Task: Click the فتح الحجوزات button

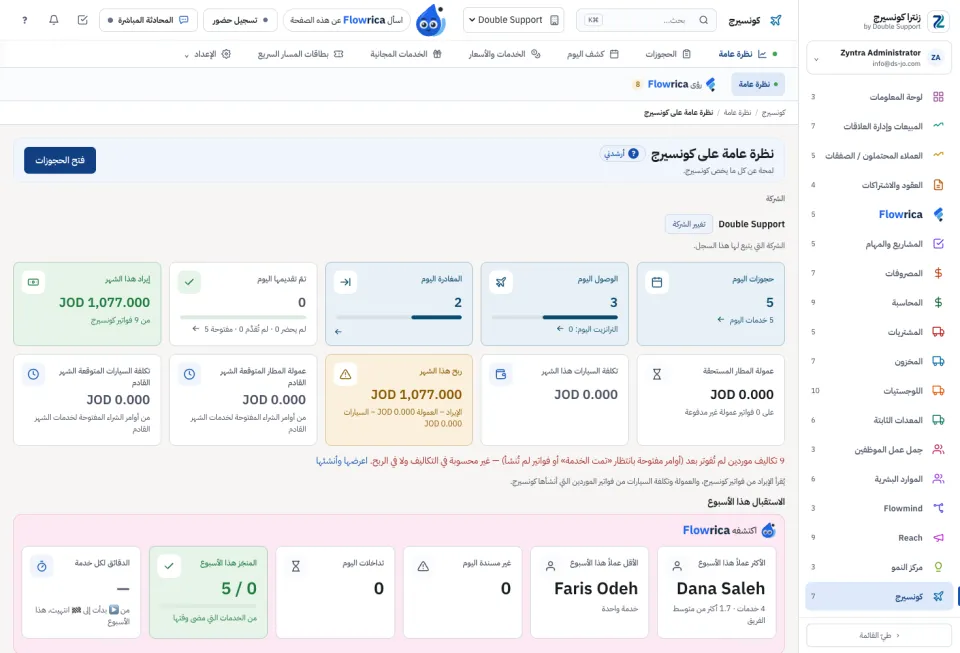Action: click(60, 160)
